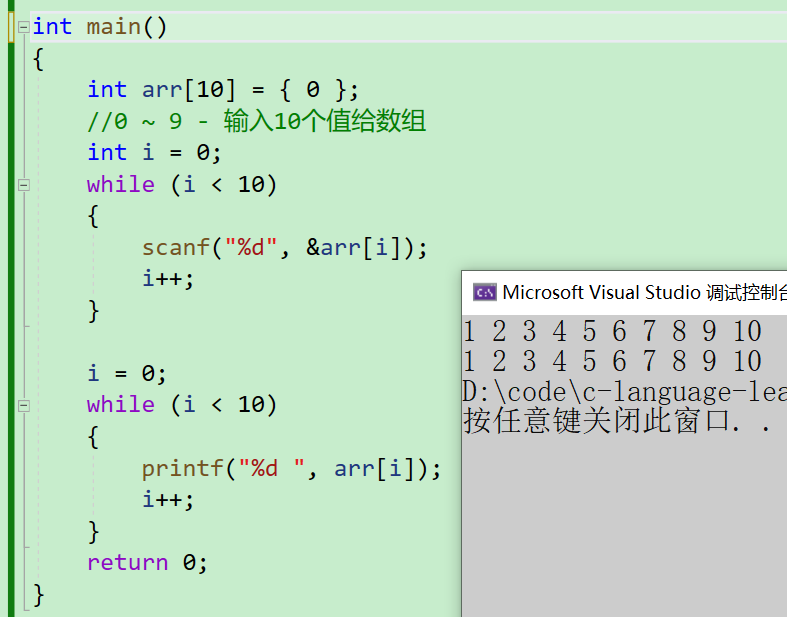Click the second console output number line
The image size is (787, 617).
(x=612, y=361)
